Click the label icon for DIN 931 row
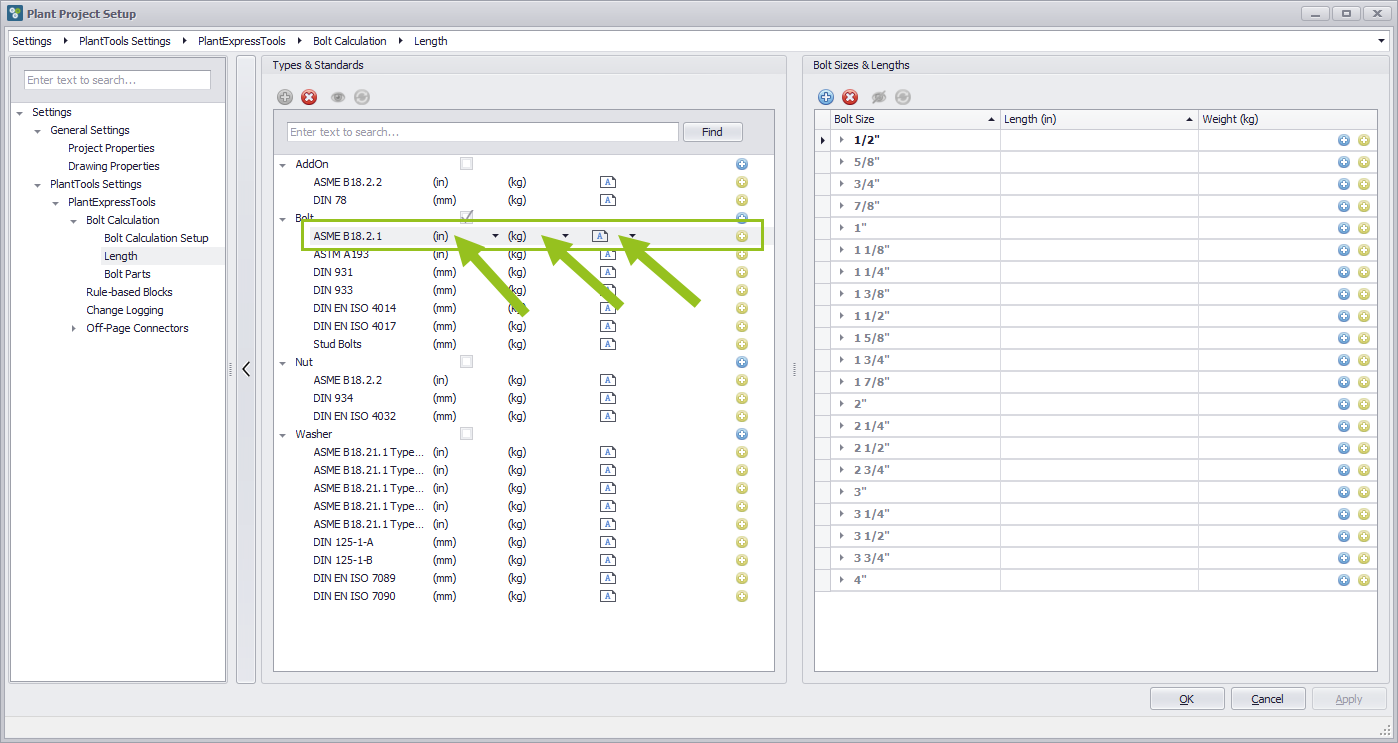Viewport: 1398px width, 743px height. click(x=608, y=272)
